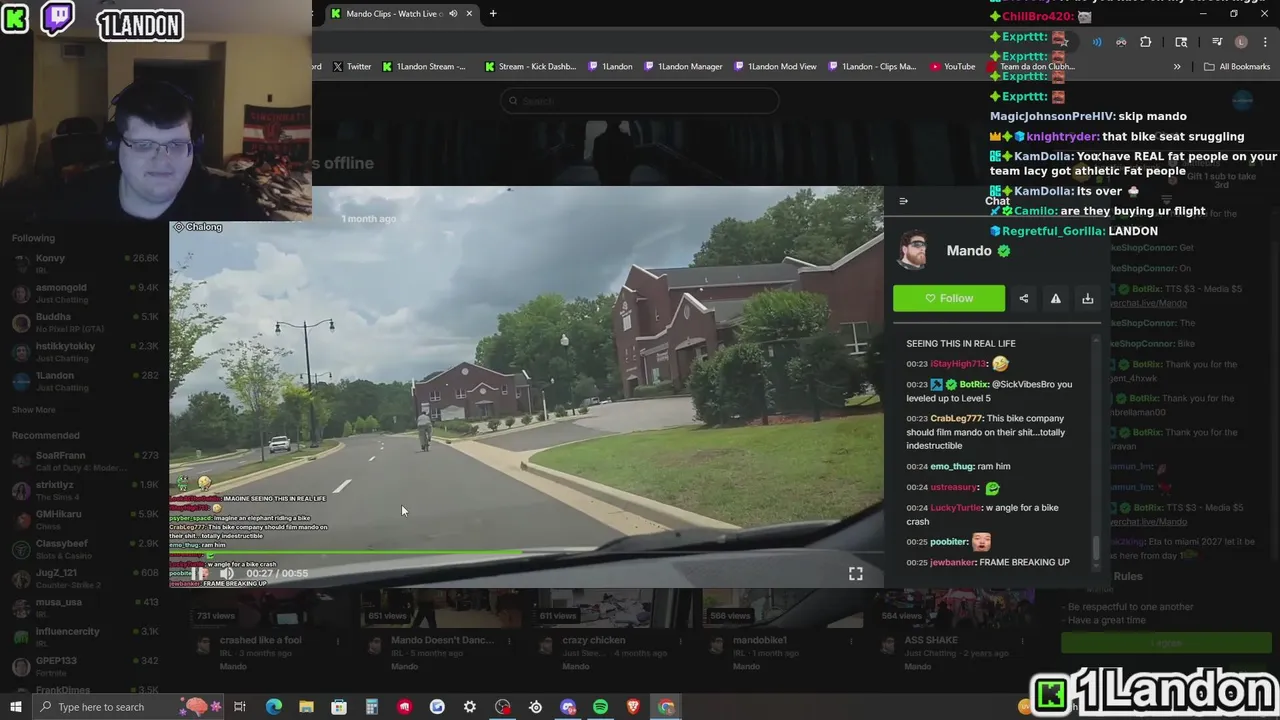This screenshot has width=1280, height=720.
Task: Open Spotify from the taskbar
Action: pyautogui.click(x=600, y=707)
